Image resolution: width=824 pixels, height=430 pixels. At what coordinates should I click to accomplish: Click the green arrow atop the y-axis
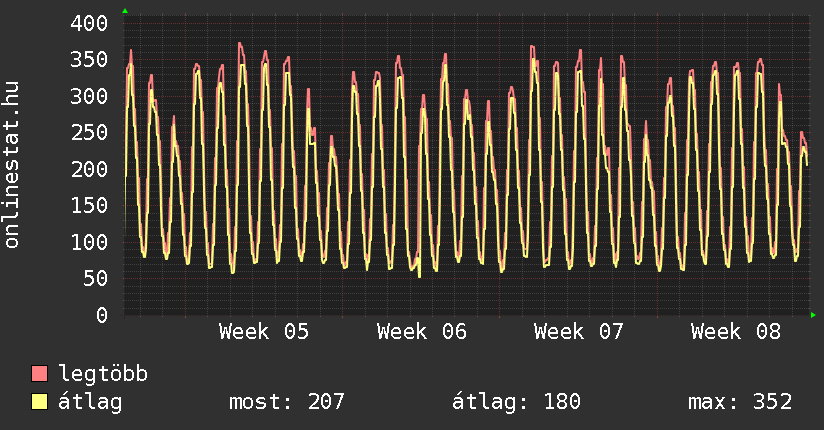pos(125,11)
